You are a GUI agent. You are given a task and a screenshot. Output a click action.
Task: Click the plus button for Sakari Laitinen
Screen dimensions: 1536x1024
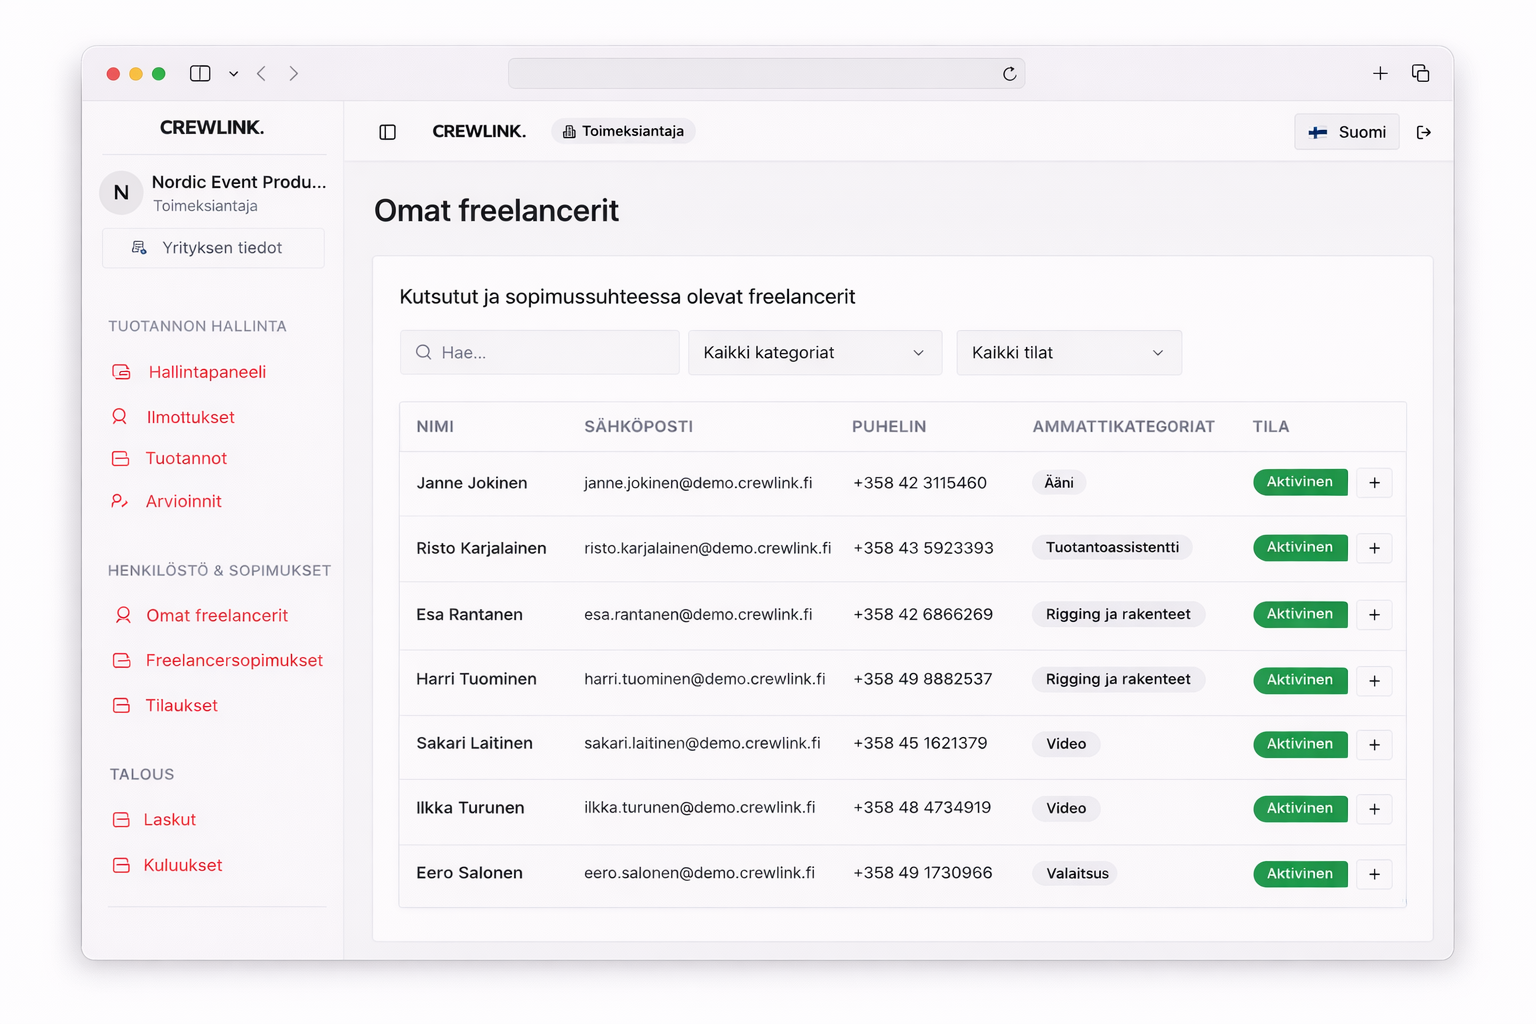click(1375, 745)
